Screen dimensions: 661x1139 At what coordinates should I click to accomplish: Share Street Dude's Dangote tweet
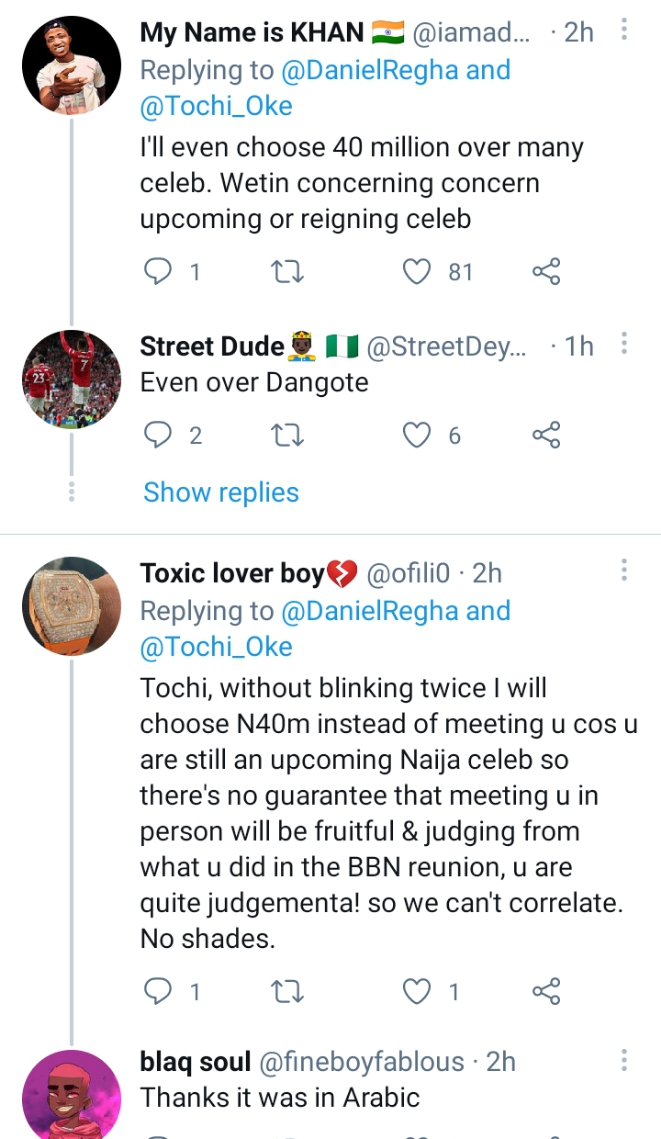point(546,435)
